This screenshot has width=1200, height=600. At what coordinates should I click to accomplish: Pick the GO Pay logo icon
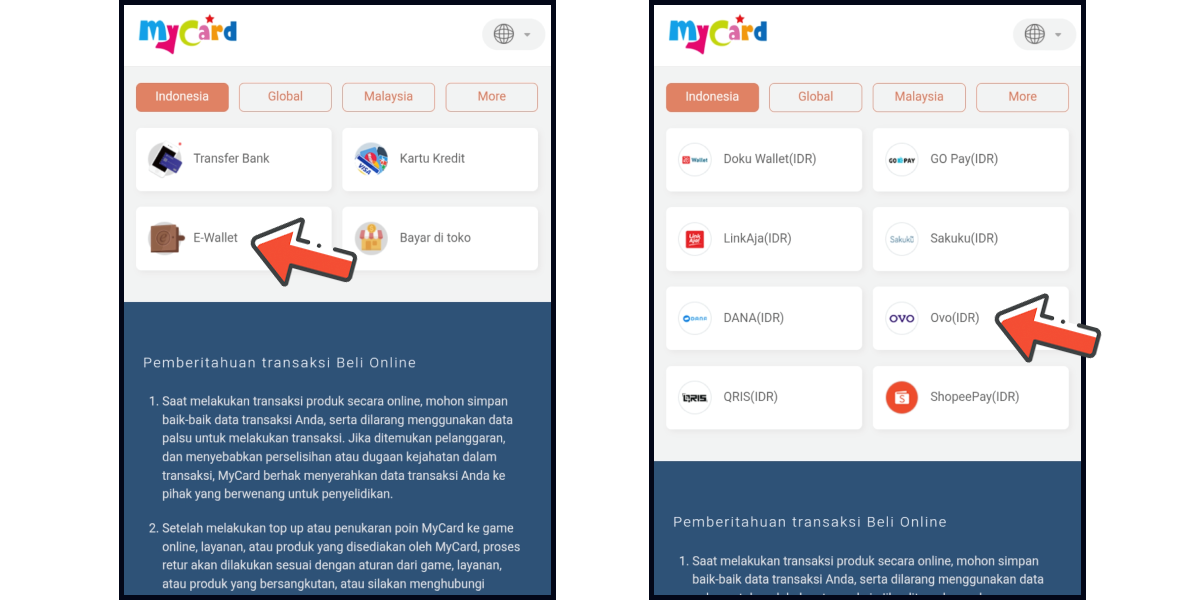click(x=902, y=159)
